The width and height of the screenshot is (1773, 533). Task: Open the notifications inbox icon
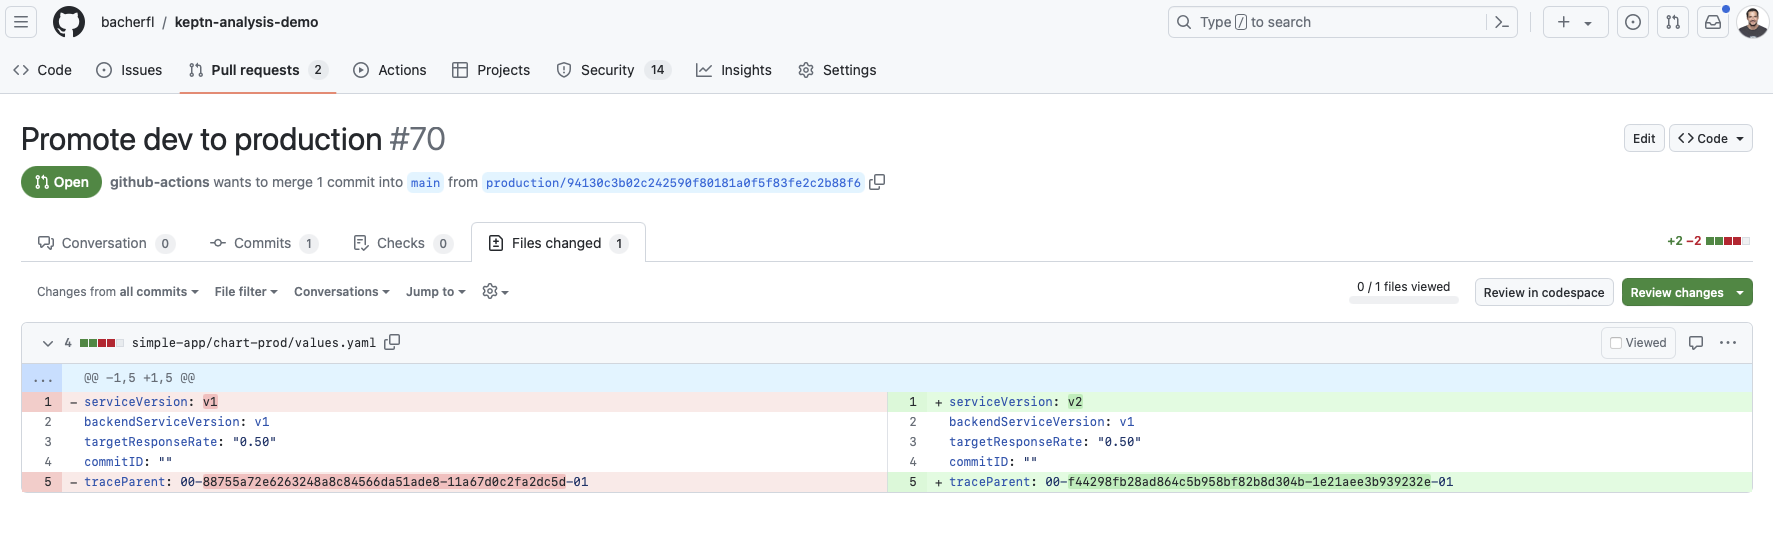coord(1713,22)
